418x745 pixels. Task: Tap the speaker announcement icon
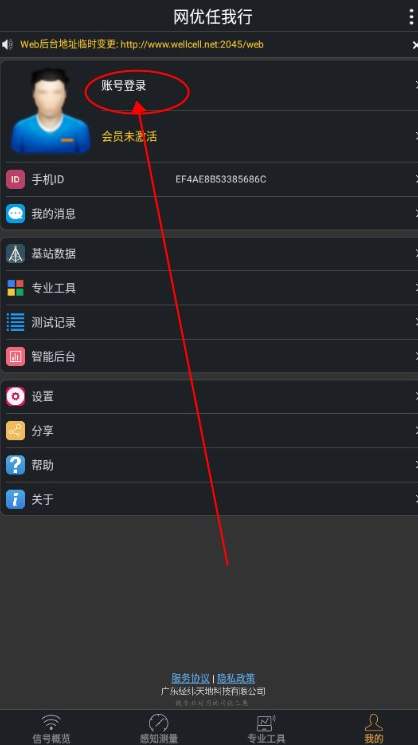click(x=7, y=45)
